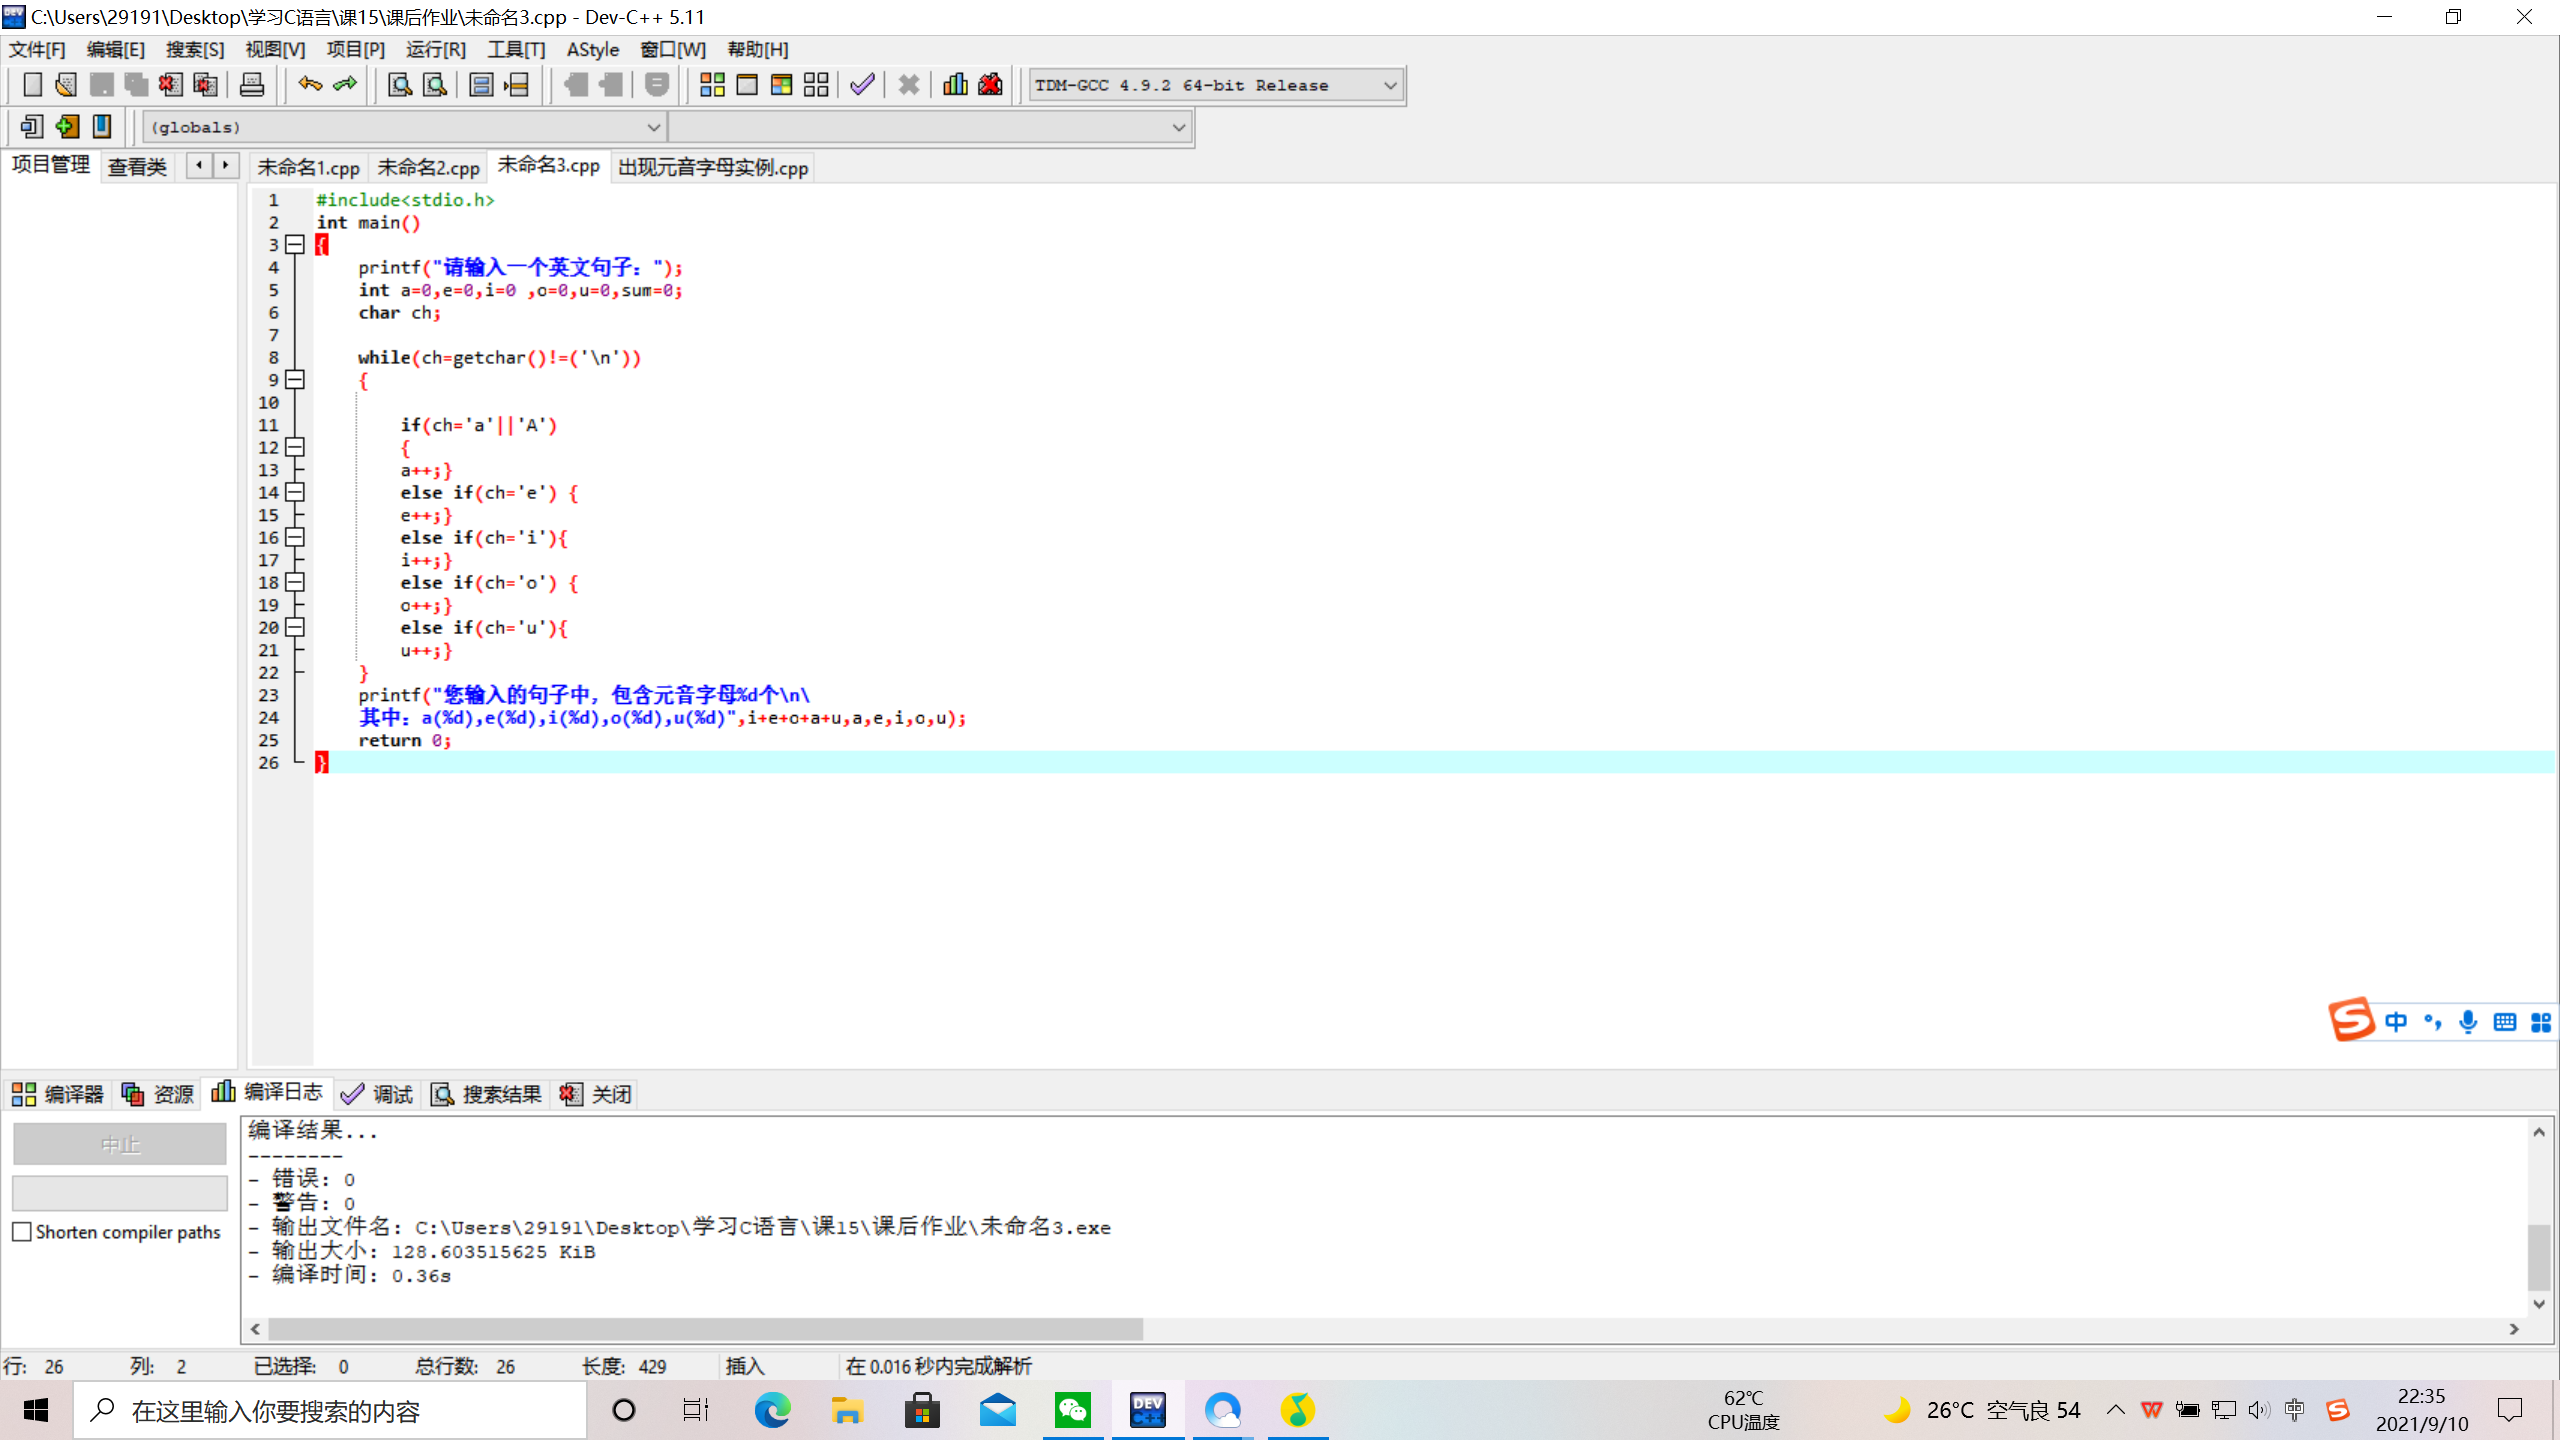The image size is (2560, 1440).
Task: Open the empty function dropdown beside globals
Action: pos(930,127)
